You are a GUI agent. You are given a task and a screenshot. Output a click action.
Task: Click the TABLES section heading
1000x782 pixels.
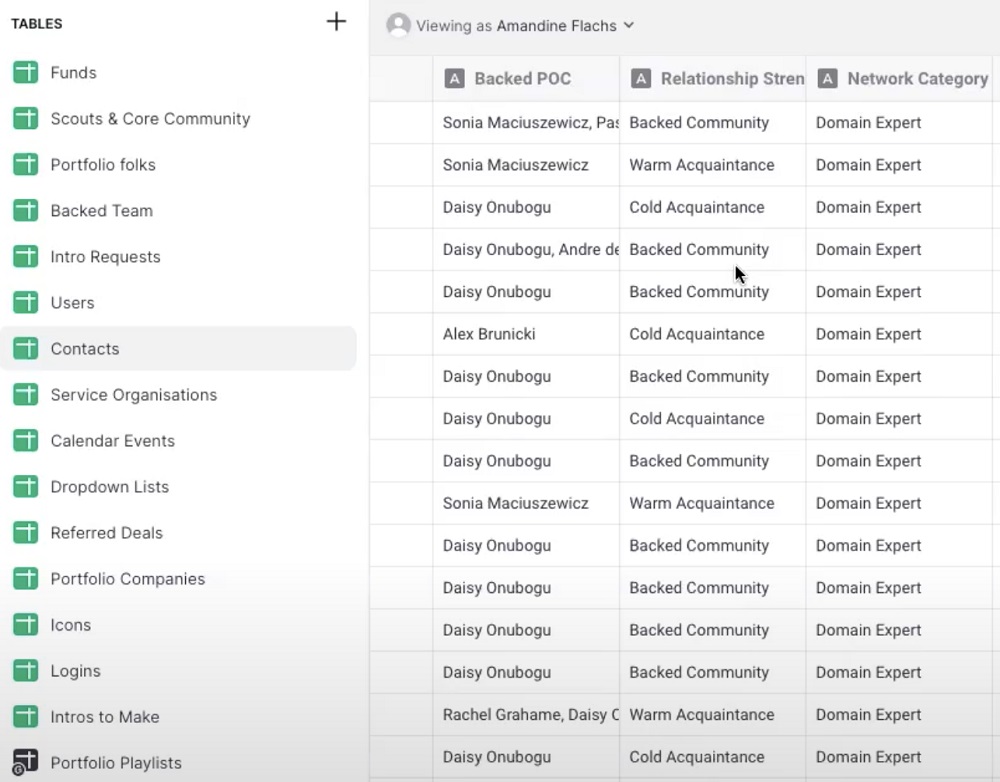click(36, 24)
